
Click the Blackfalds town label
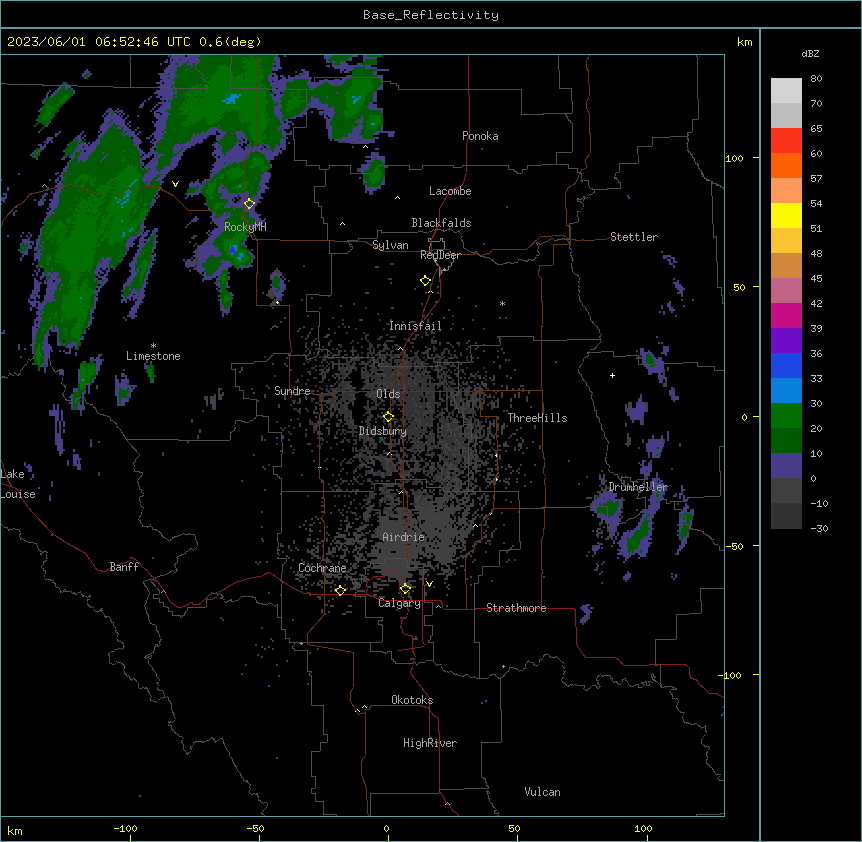[441, 223]
